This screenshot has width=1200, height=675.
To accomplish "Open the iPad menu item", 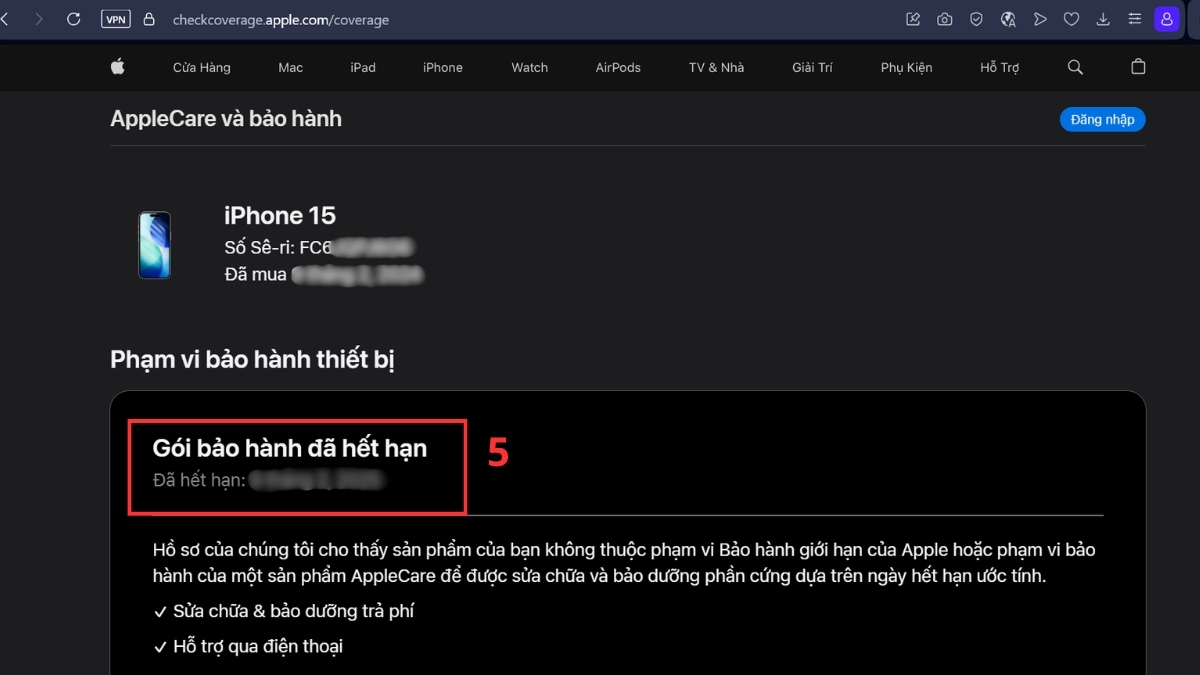I will (363, 68).
